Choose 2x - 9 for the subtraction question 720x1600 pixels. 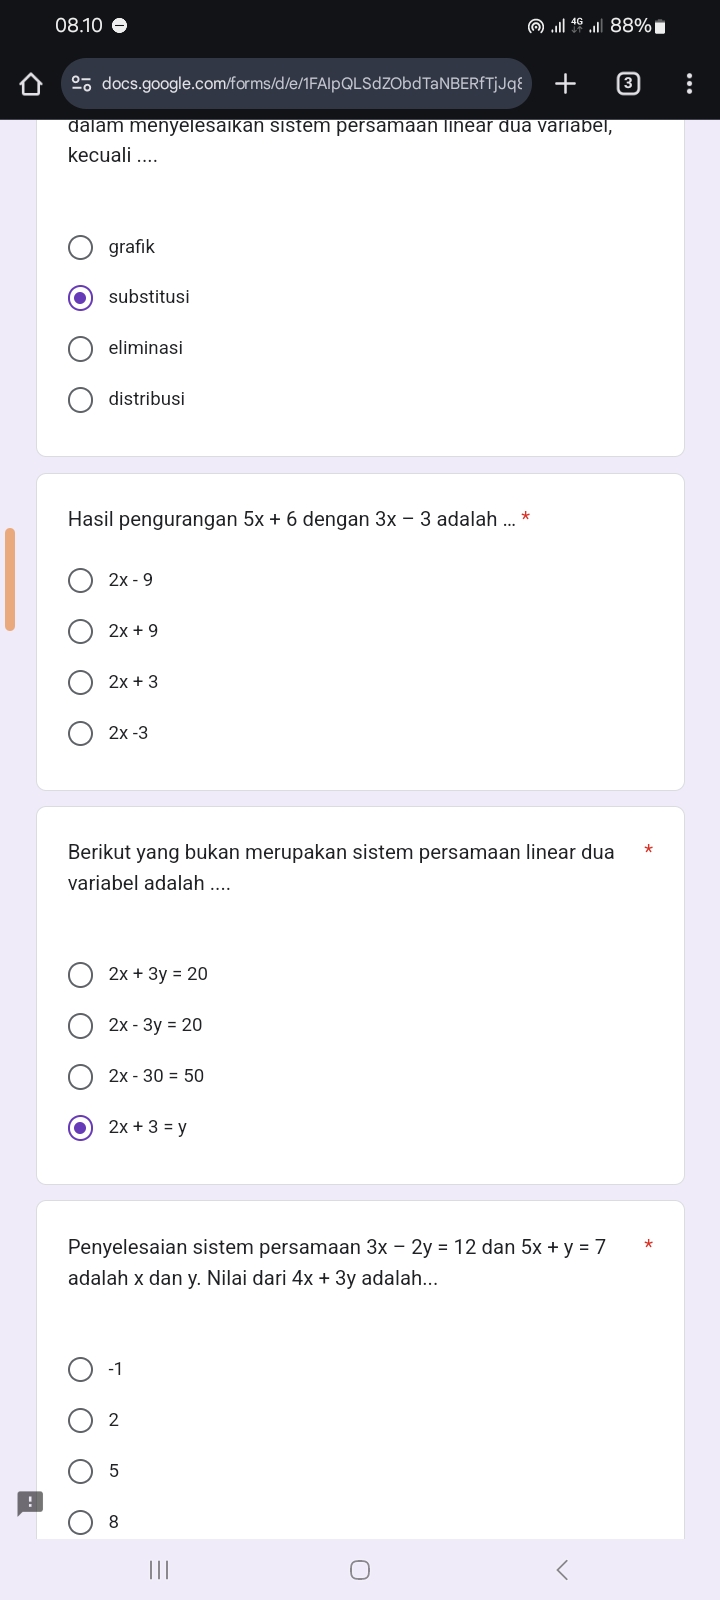[x=80, y=580]
